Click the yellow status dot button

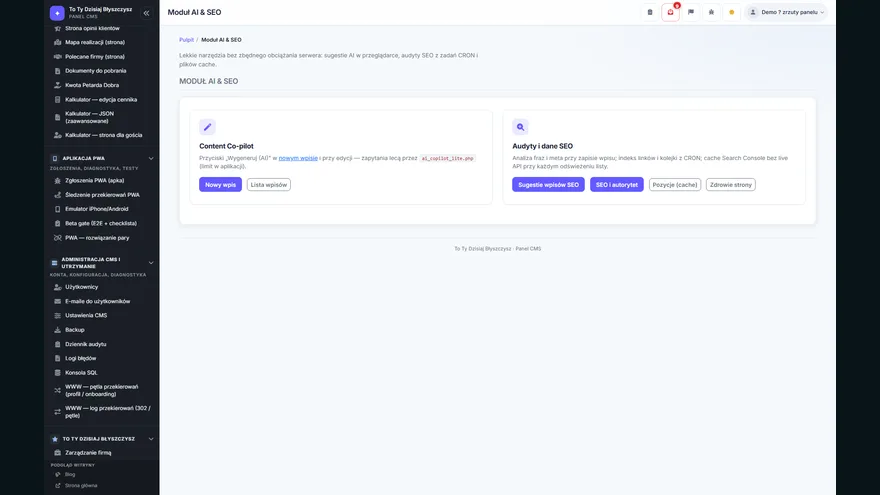pos(731,12)
